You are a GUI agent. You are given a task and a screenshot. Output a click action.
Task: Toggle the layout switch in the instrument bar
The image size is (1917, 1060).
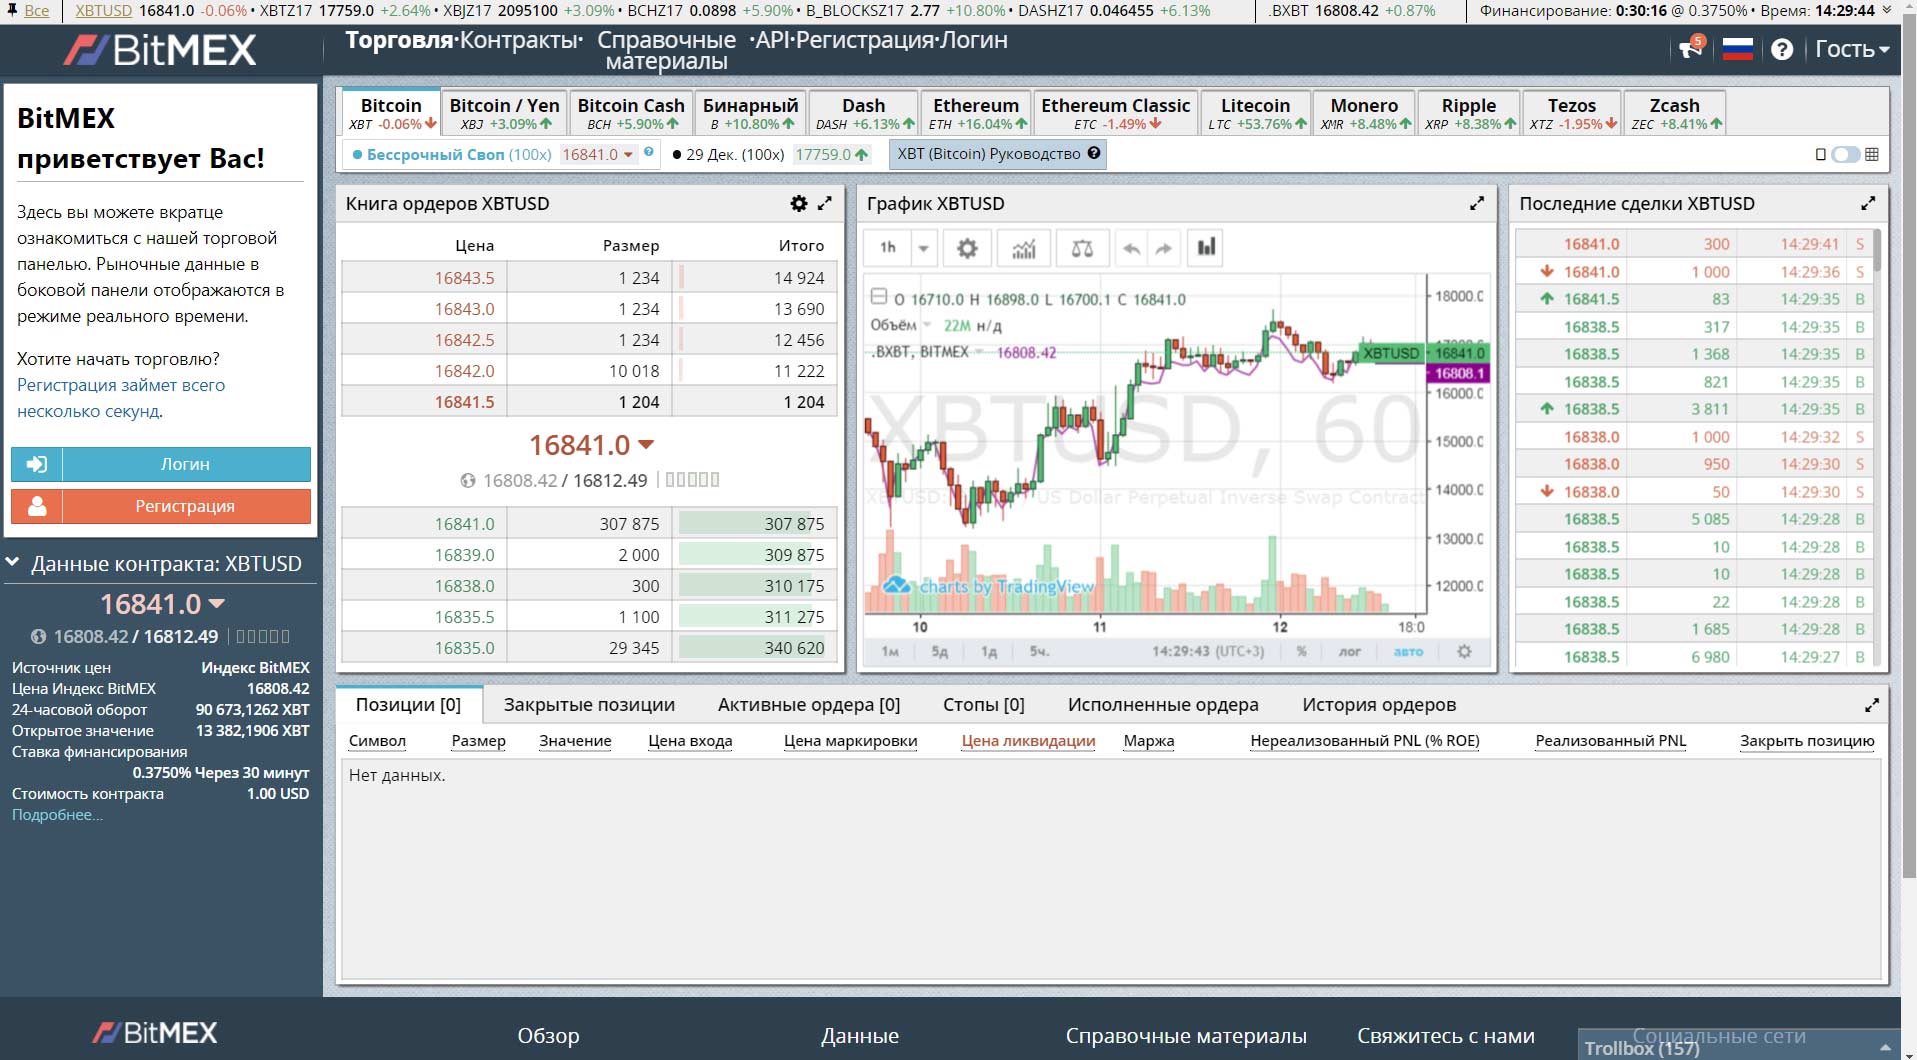click(1845, 154)
